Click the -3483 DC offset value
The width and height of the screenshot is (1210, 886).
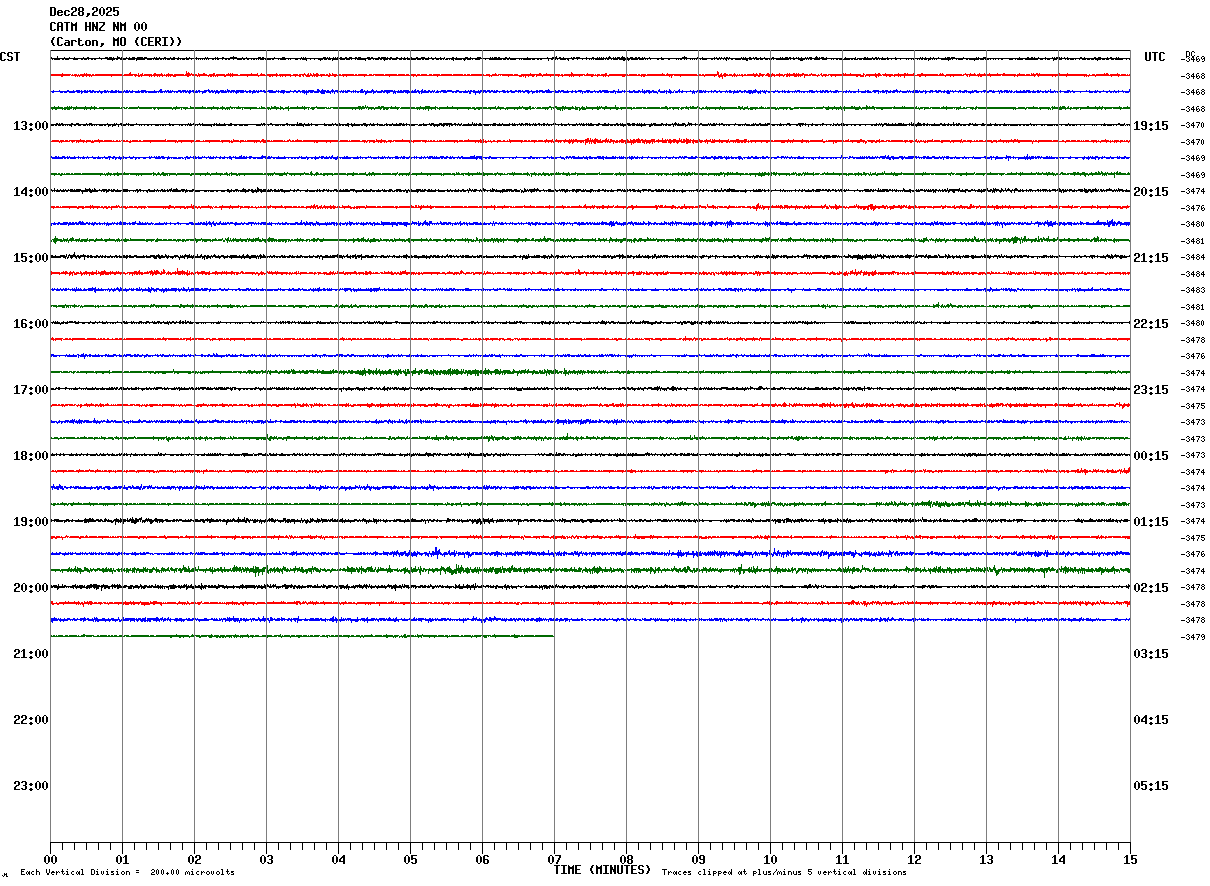click(1194, 290)
